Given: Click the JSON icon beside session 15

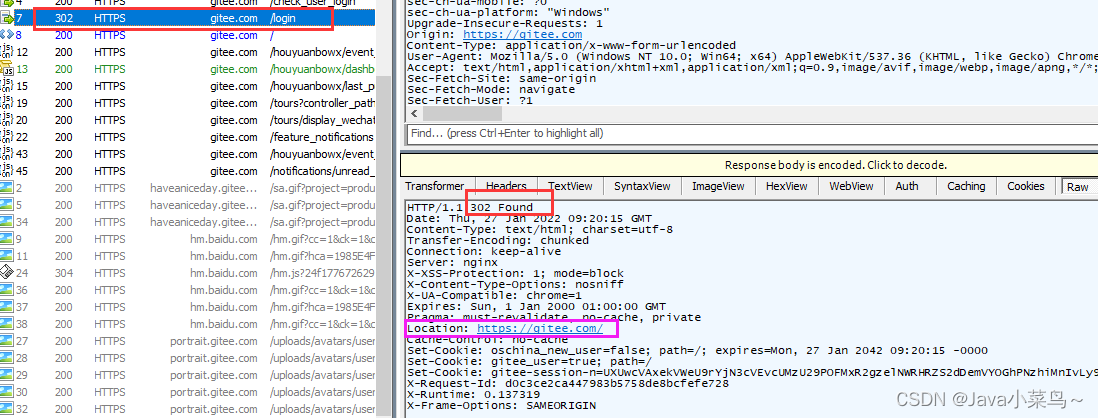Looking at the screenshot, I should [7, 86].
